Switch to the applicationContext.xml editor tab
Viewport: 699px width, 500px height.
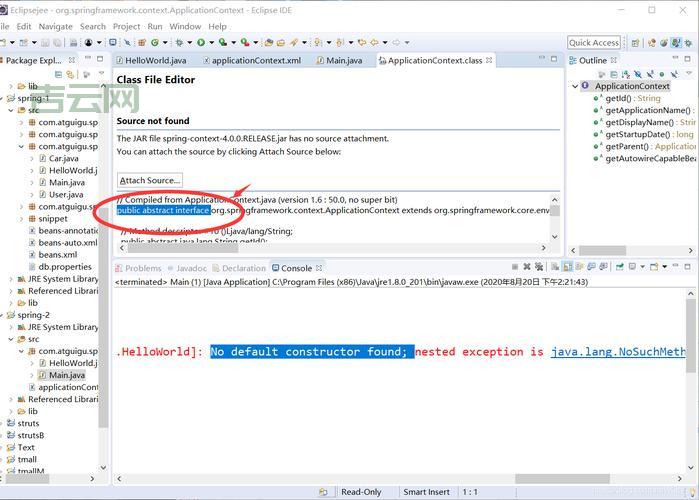tap(252, 60)
